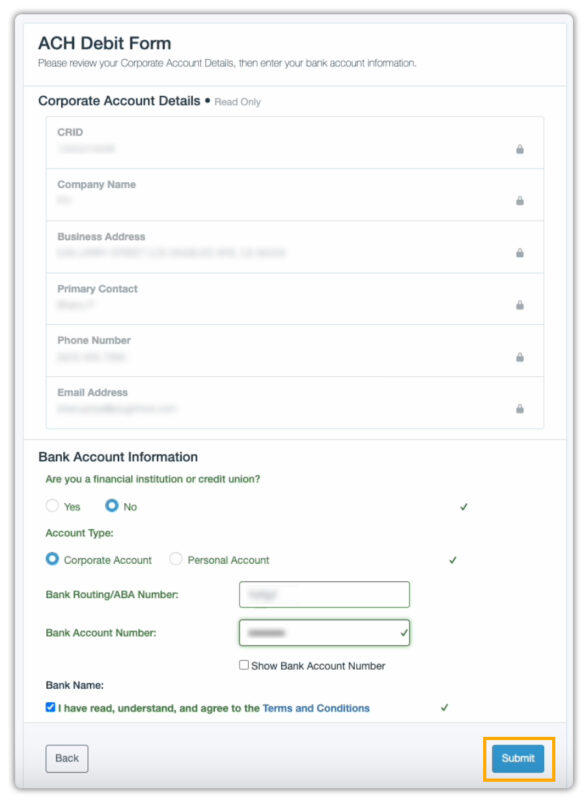Click the lock icon on Business Address
Viewport: 586px width, 800px height.
(520, 252)
